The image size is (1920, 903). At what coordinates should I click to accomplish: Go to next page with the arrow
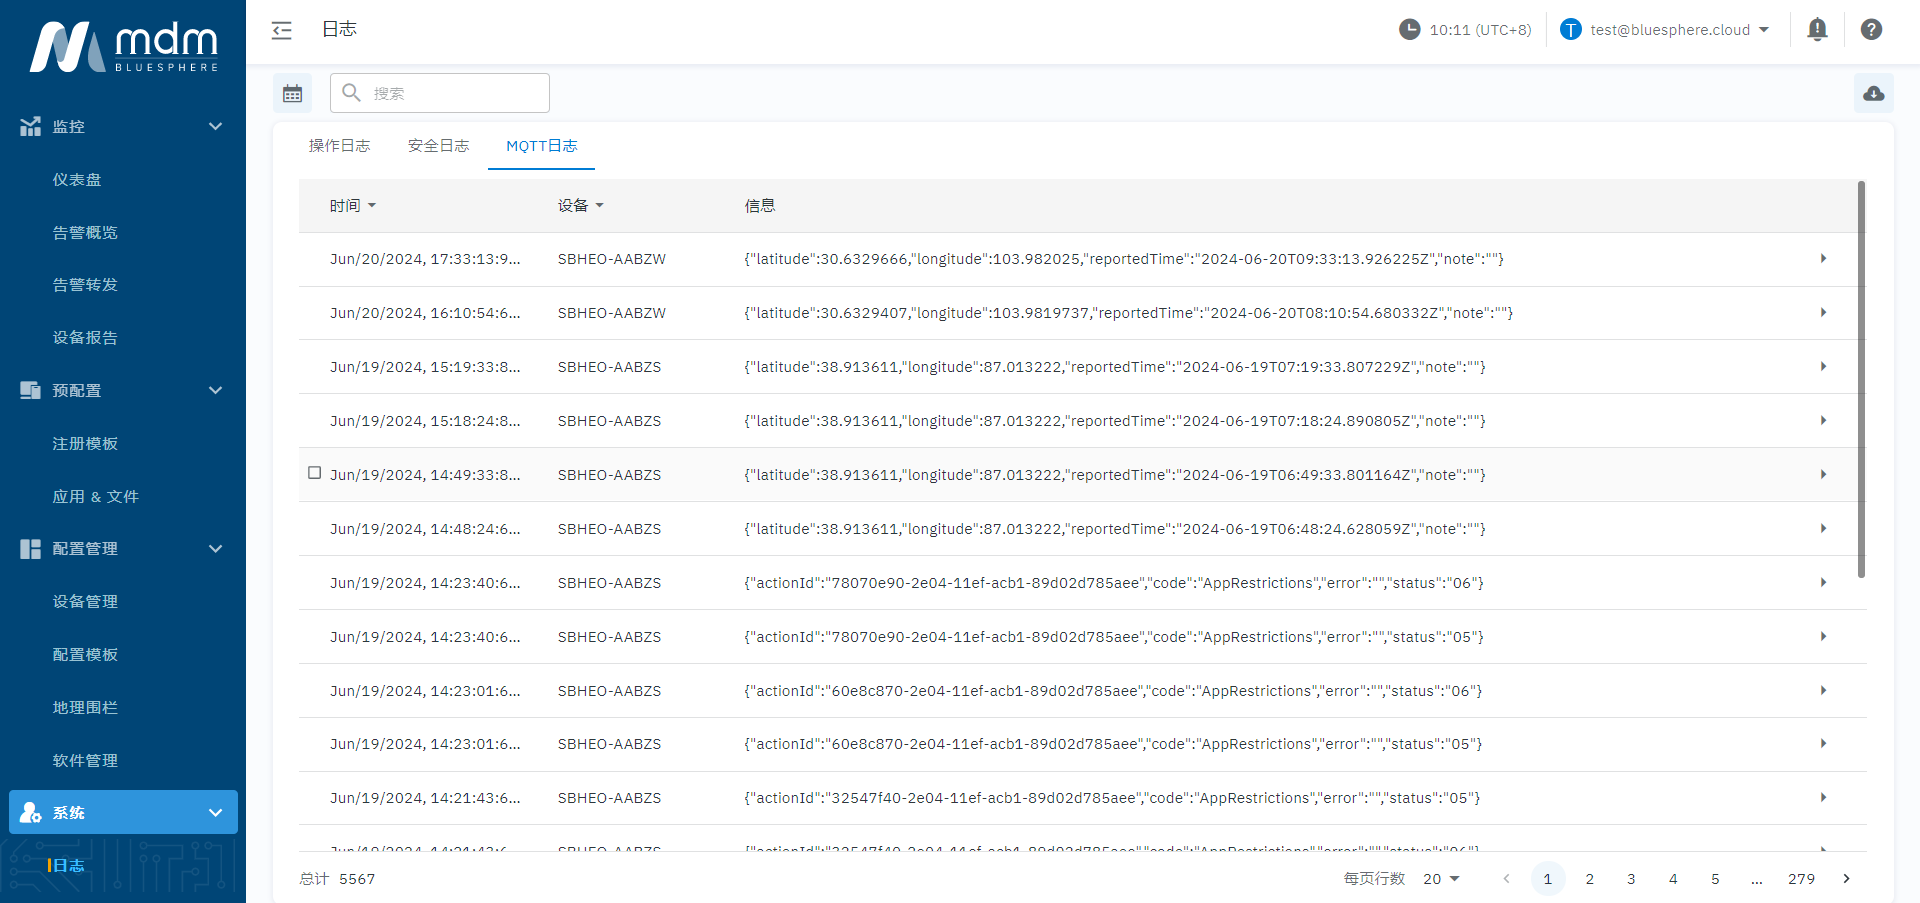point(1846,879)
